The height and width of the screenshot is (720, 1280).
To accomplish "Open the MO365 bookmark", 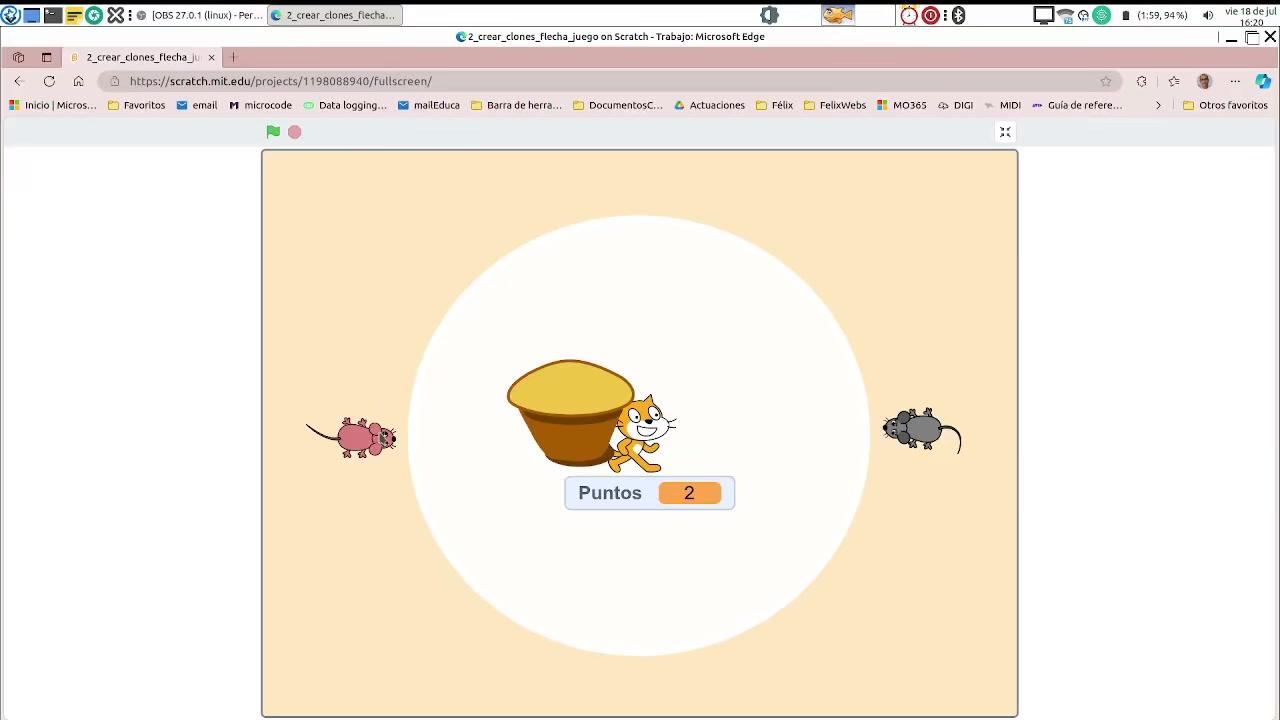I will tap(902, 105).
